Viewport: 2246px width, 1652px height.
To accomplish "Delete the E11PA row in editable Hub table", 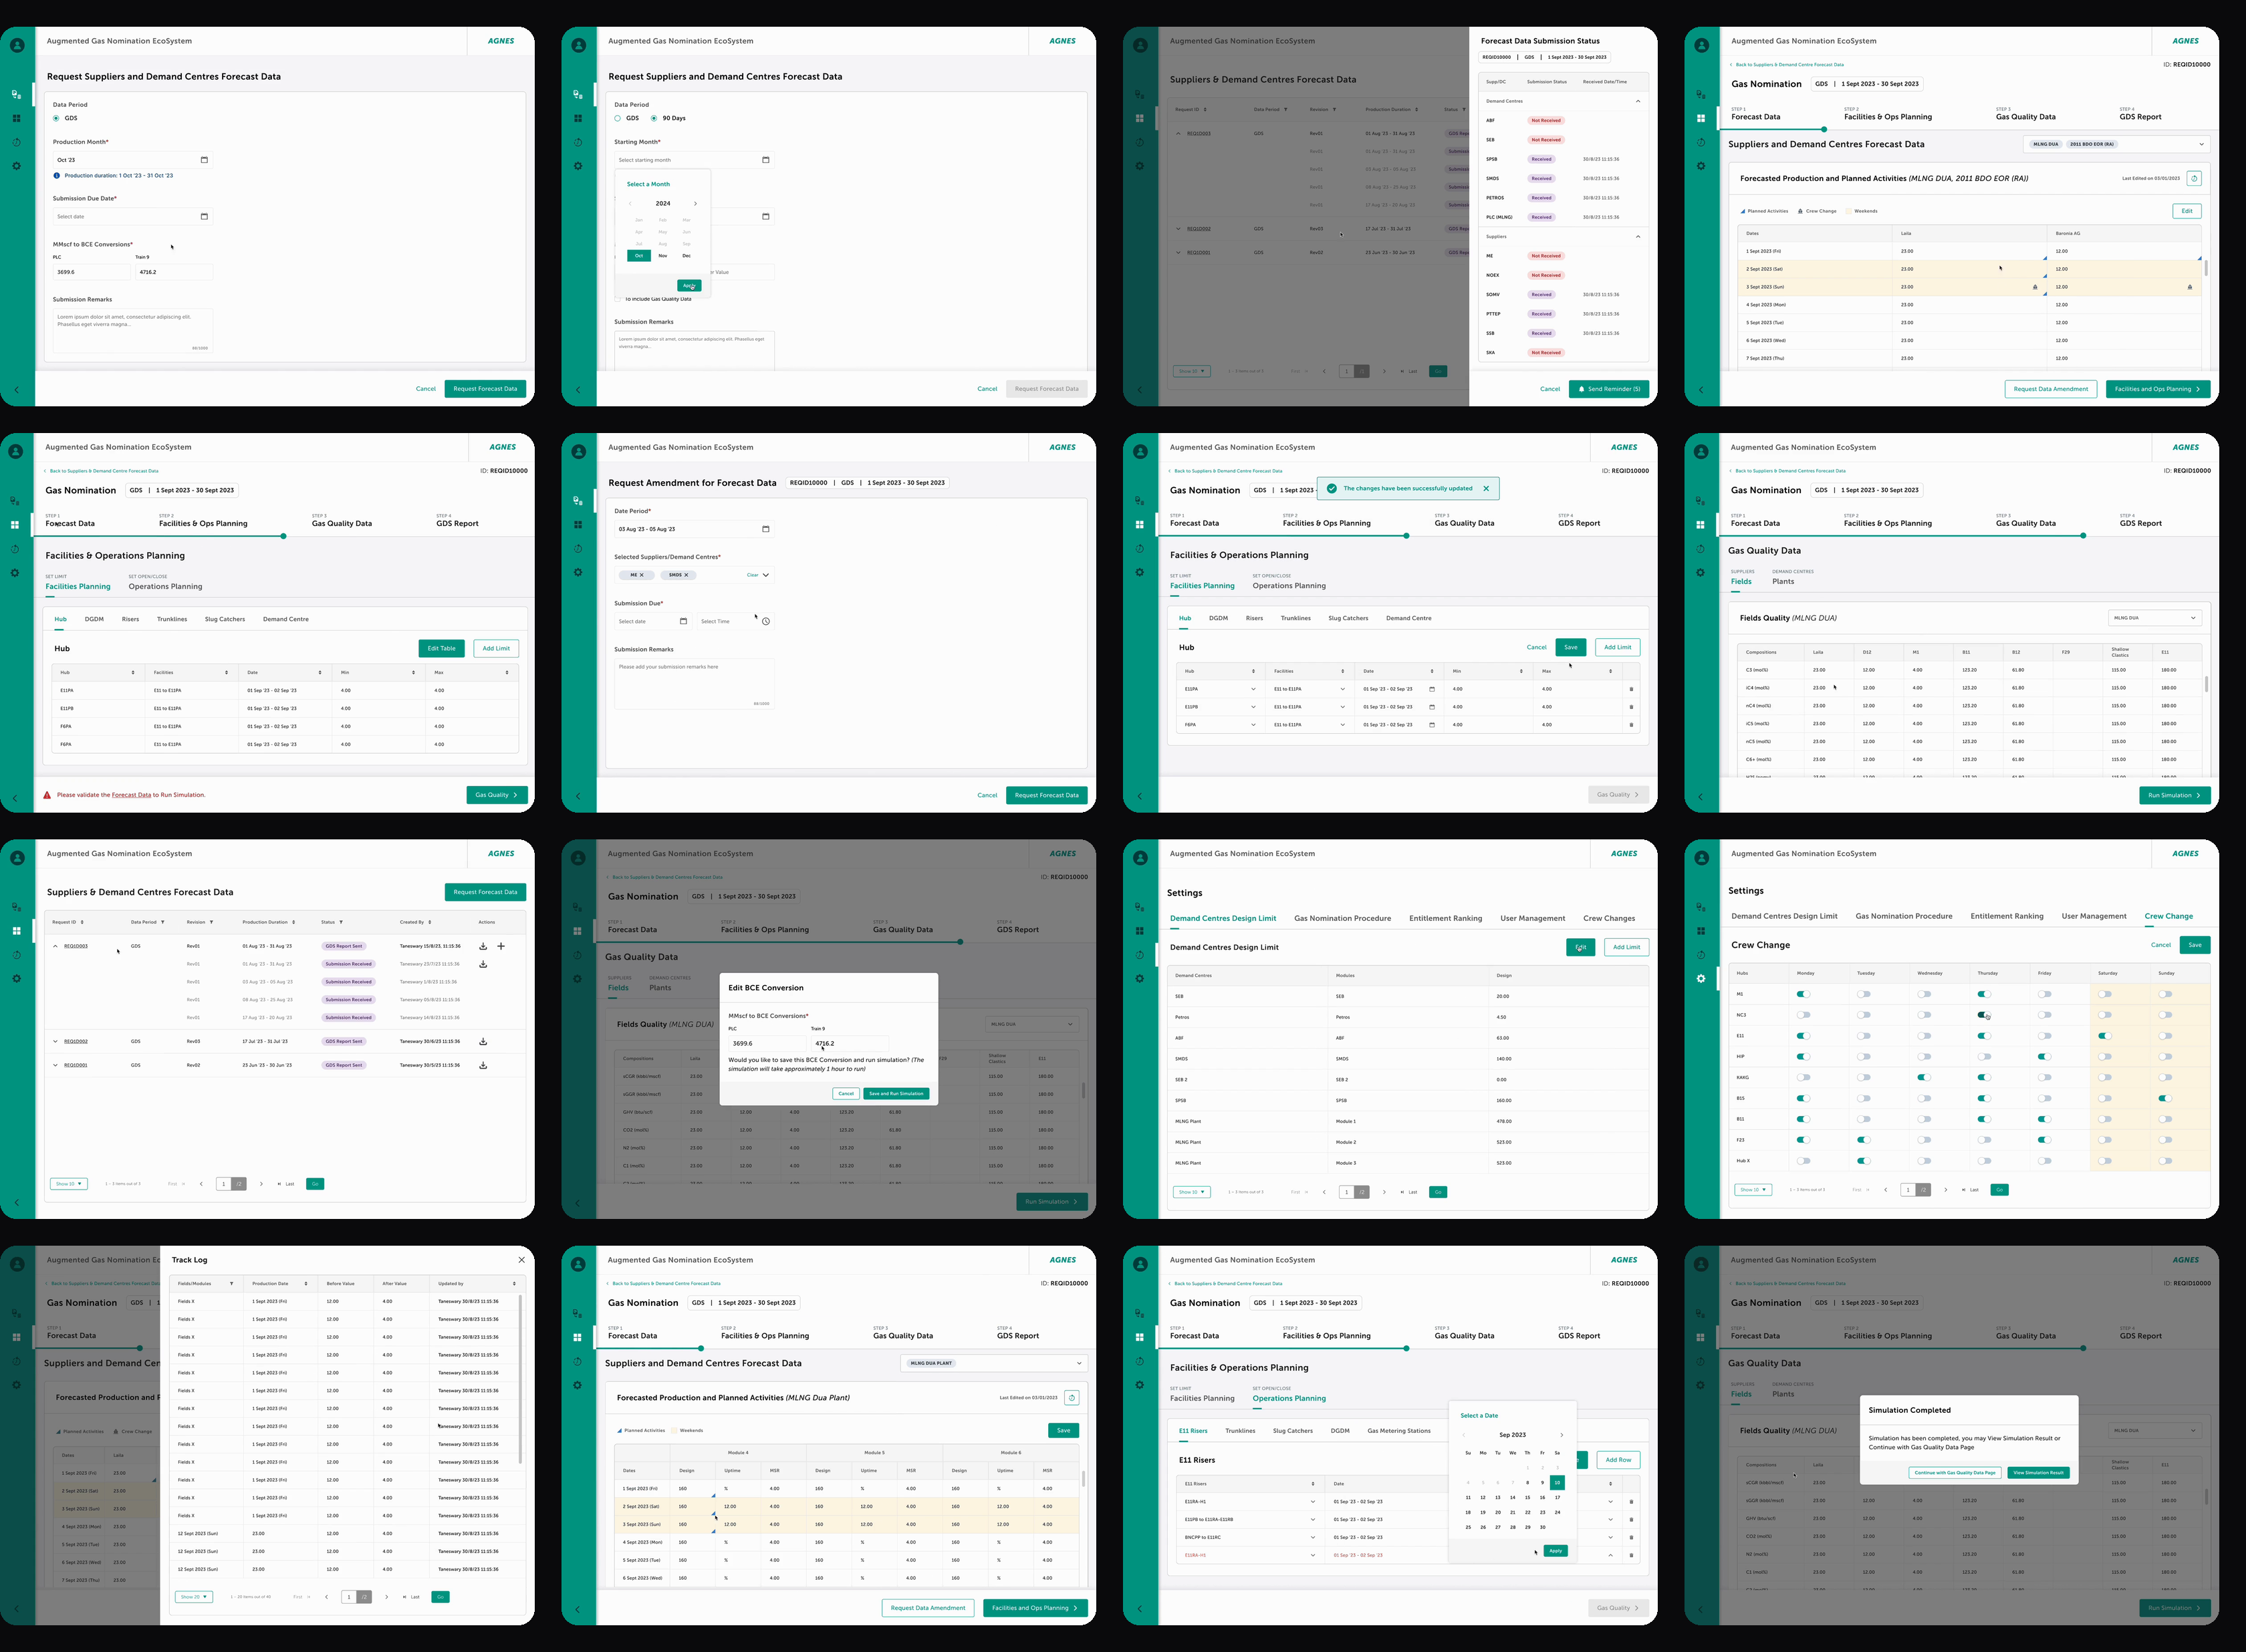I will point(1632,689).
